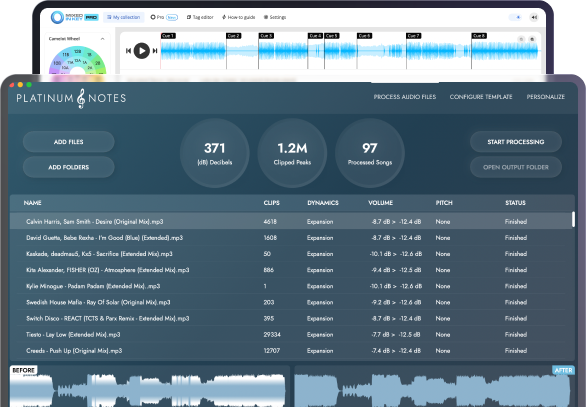Open Settings in Mixed In Key window
The width and height of the screenshot is (586, 407).
coord(275,17)
